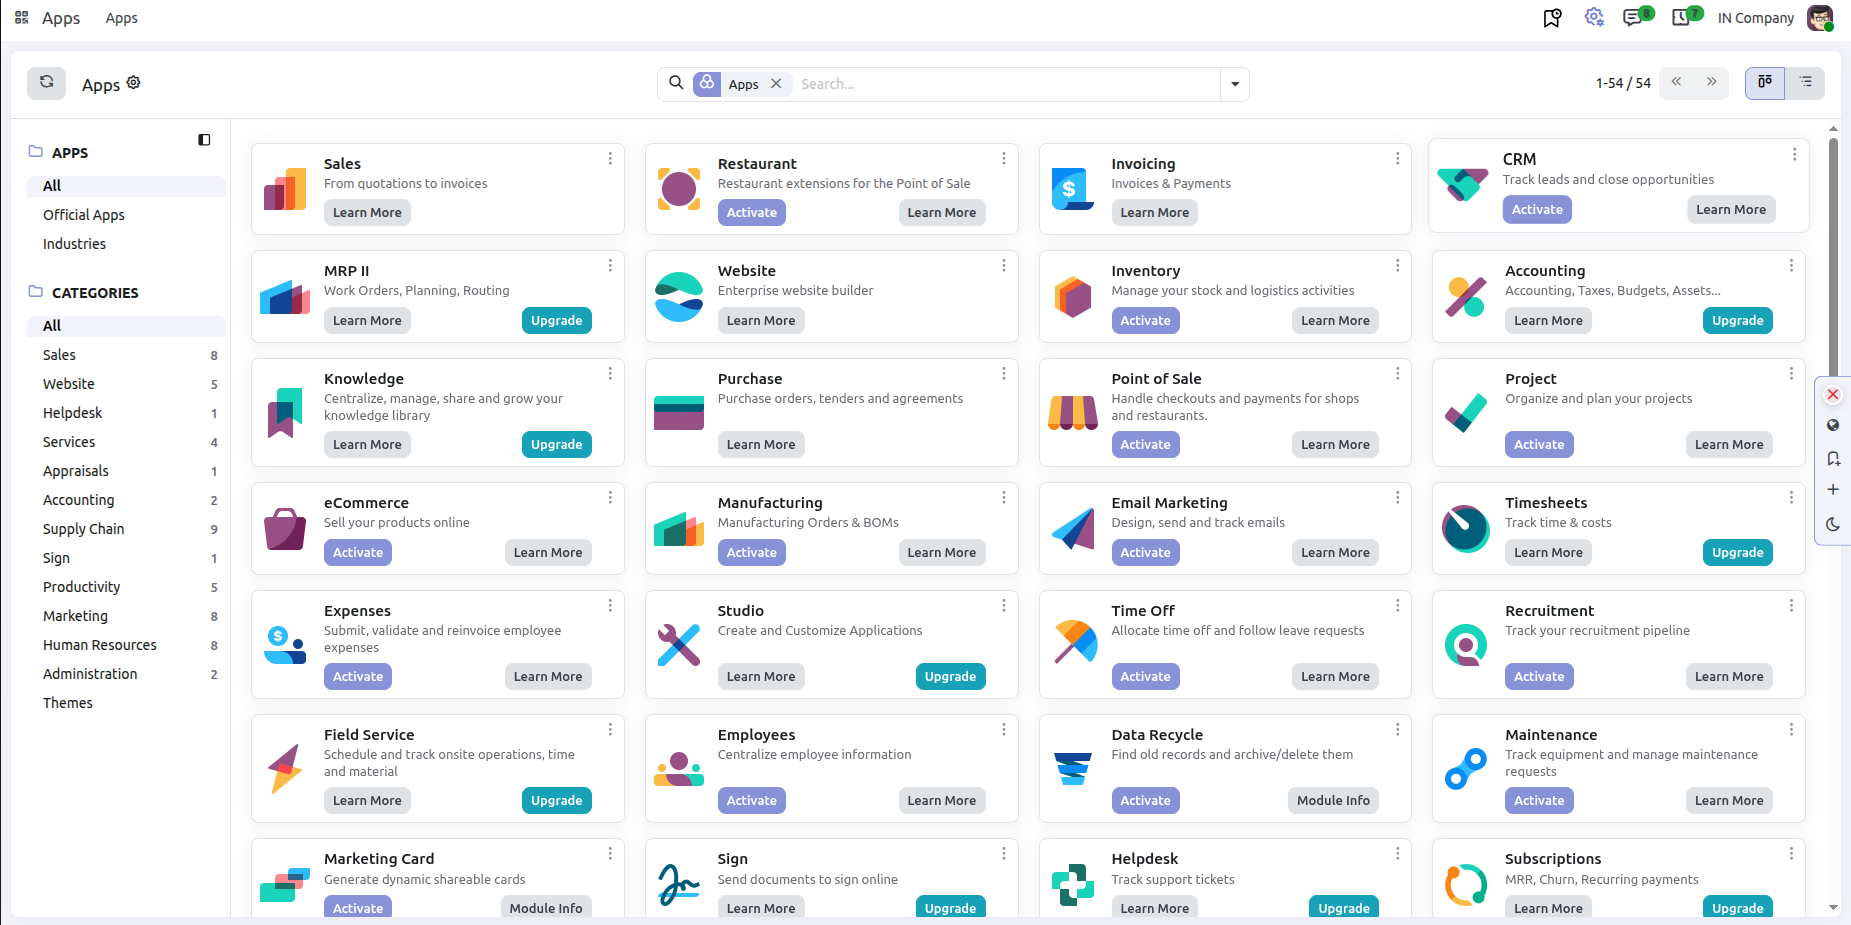
Task: Click the user avatar in top bar
Action: tap(1819, 18)
